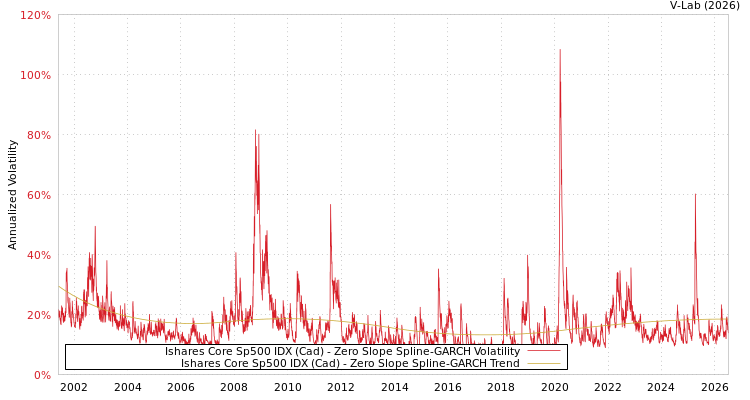
Task: Click the 20% y-axis label
Action: point(38,315)
